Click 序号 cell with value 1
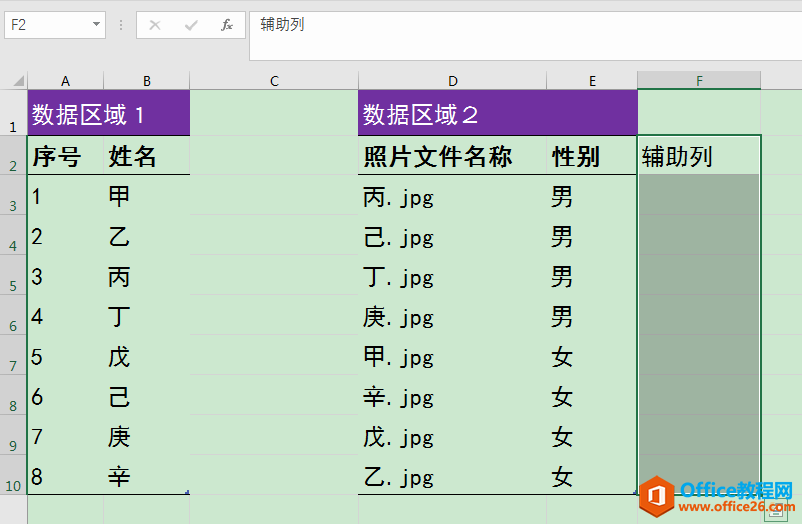The width and height of the screenshot is (802, 524). (x=65, y=195)
